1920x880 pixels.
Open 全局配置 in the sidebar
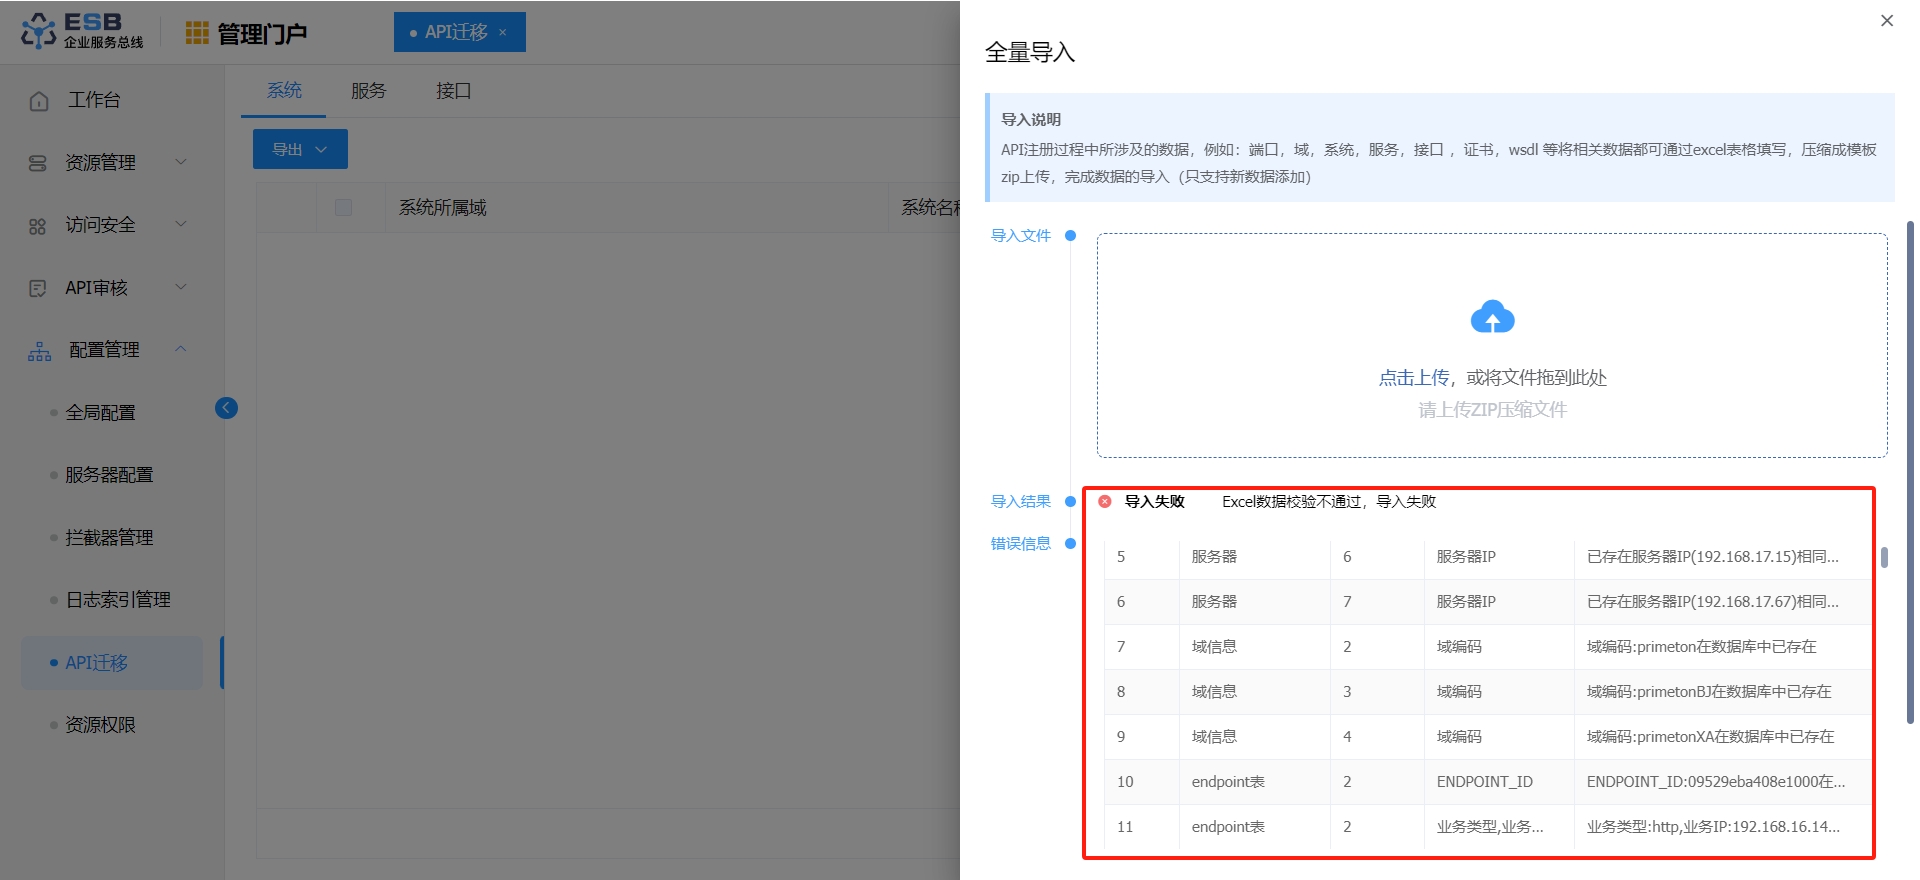(100, 412)
